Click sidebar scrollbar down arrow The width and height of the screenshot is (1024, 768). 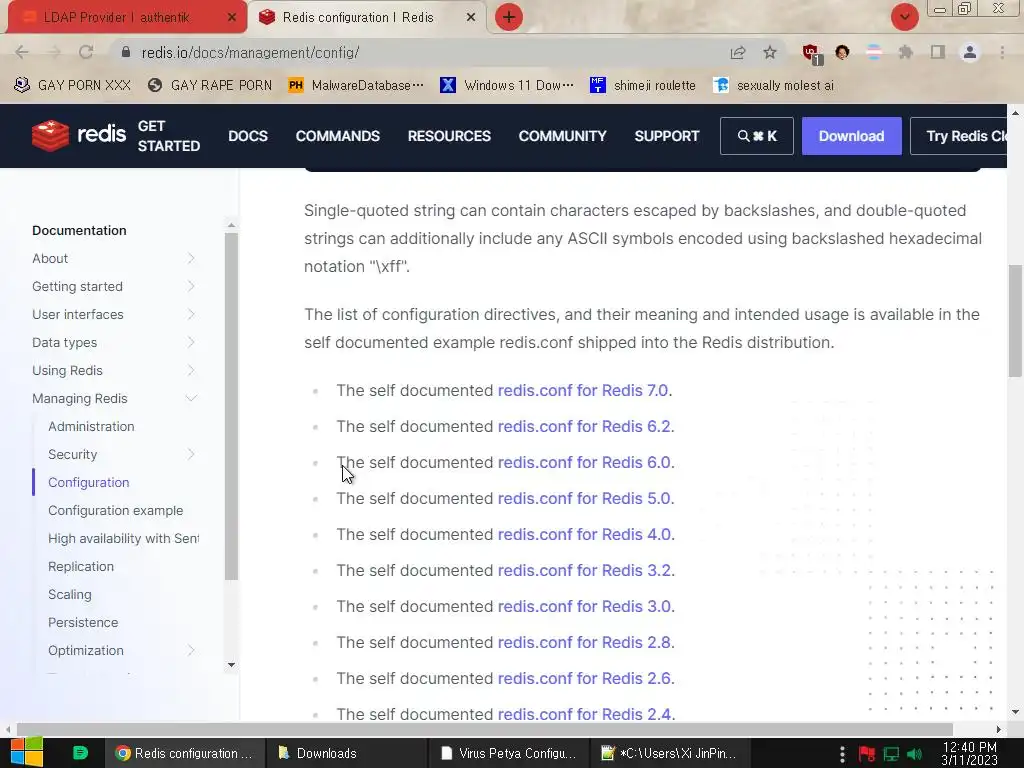click(231, 665)
